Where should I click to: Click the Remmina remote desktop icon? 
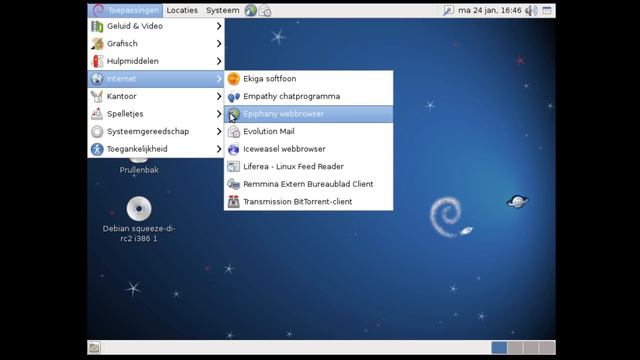point(233,184)
